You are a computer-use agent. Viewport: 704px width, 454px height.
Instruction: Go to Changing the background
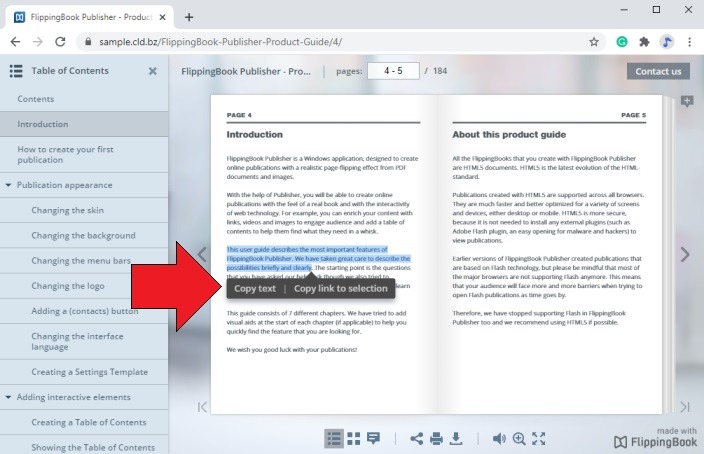coord(84,235)
